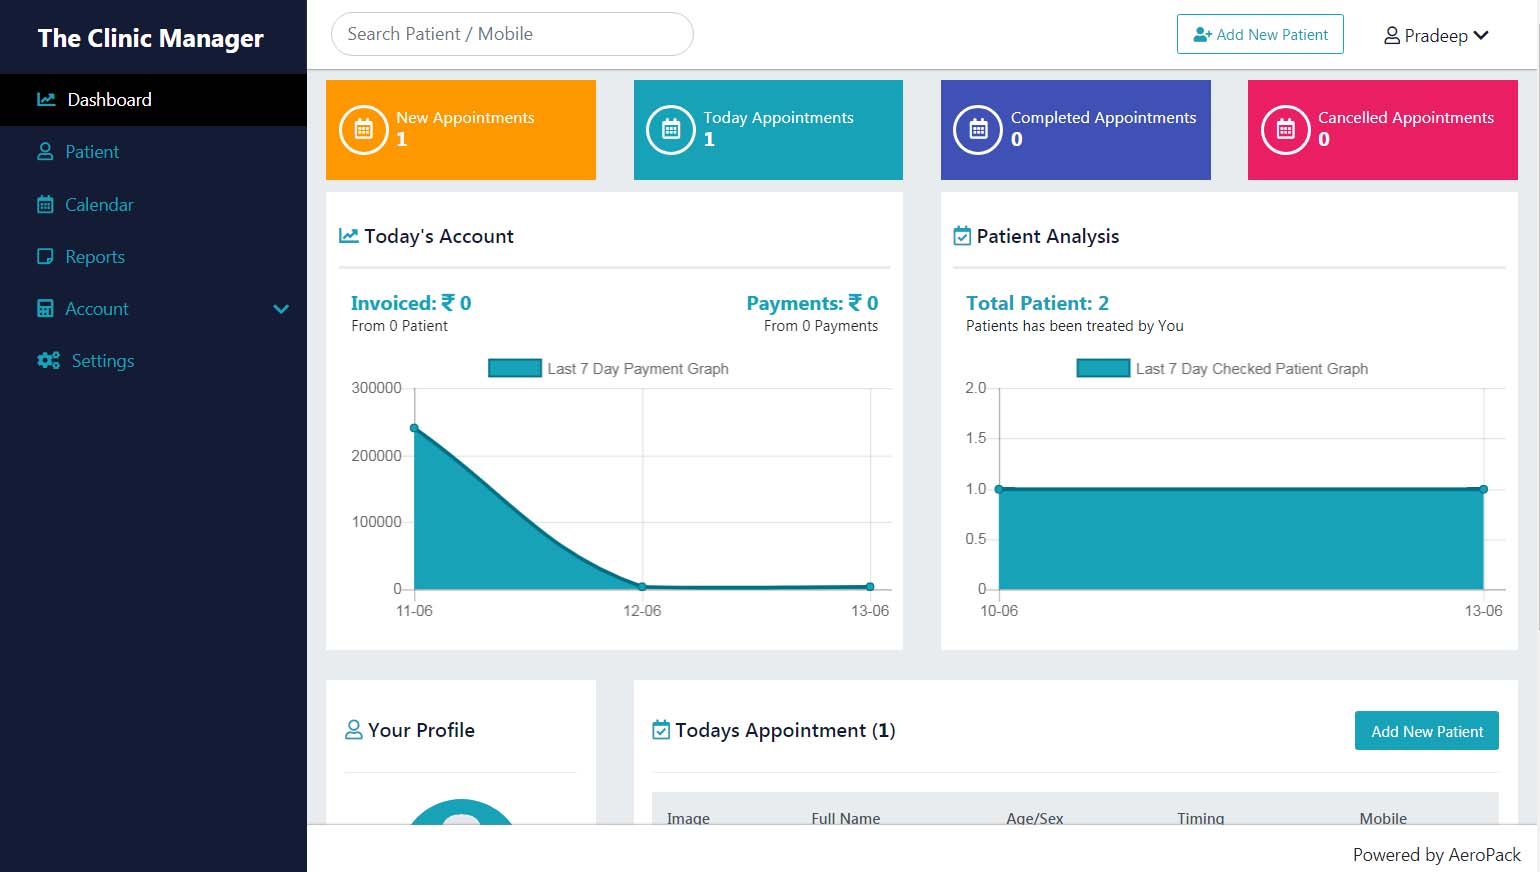Expand the Account submenu chevron
The height and width of the screenshot is (872, 1540).
click(x=281, y=309)
